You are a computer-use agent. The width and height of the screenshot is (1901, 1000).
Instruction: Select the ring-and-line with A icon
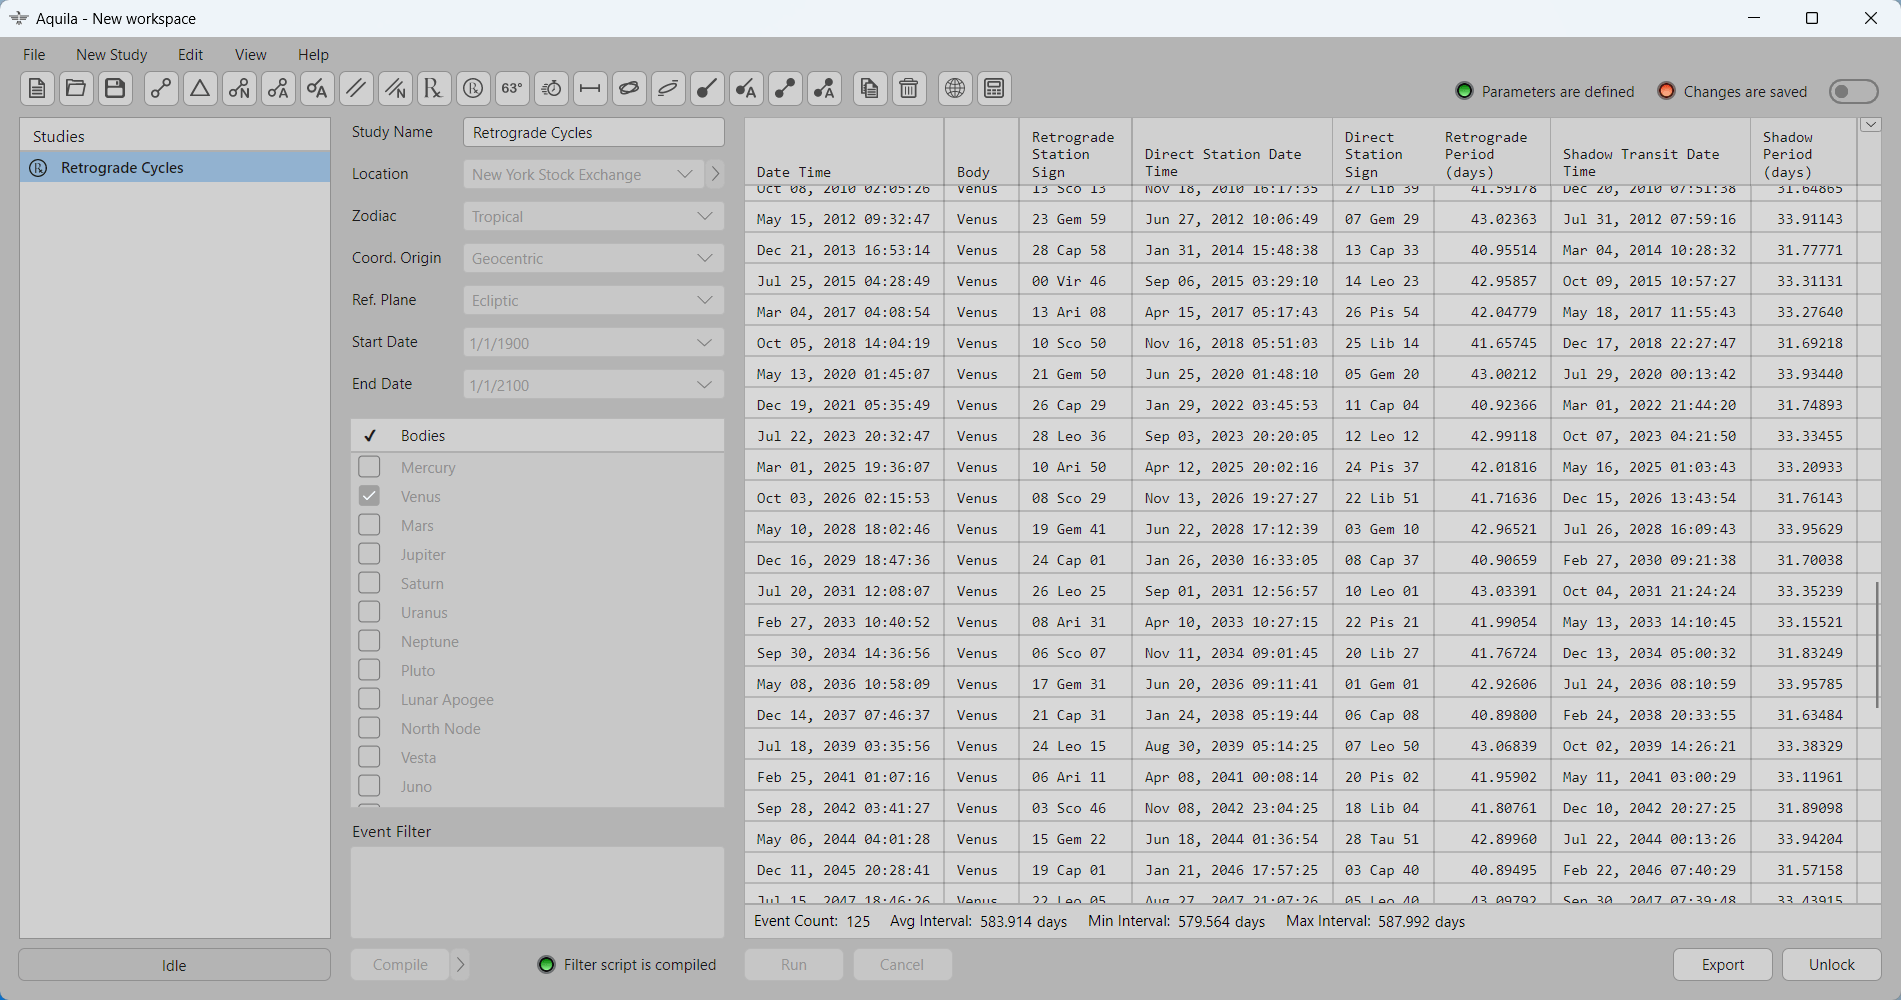(x=317, y=89)
